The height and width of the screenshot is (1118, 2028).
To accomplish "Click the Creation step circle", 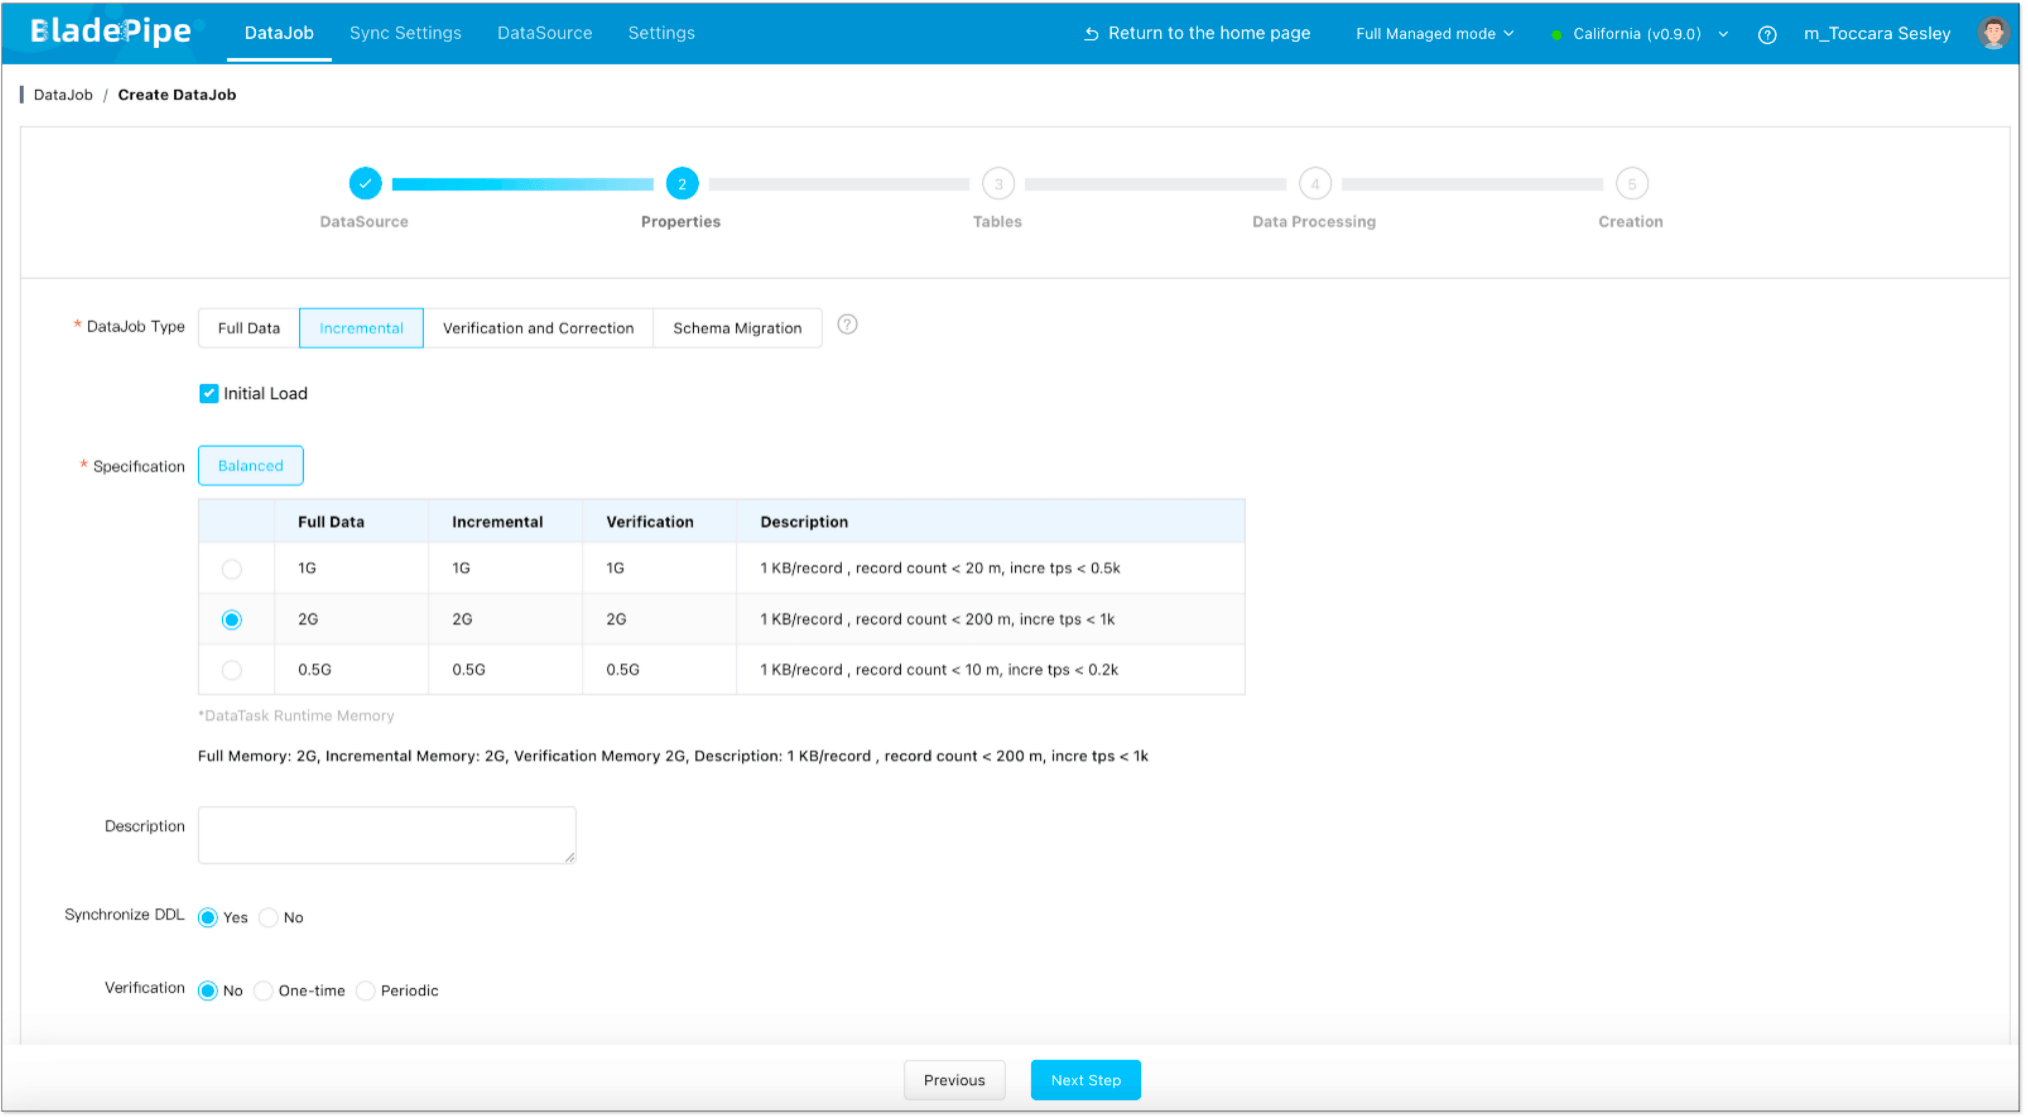I will point(1631,183).
